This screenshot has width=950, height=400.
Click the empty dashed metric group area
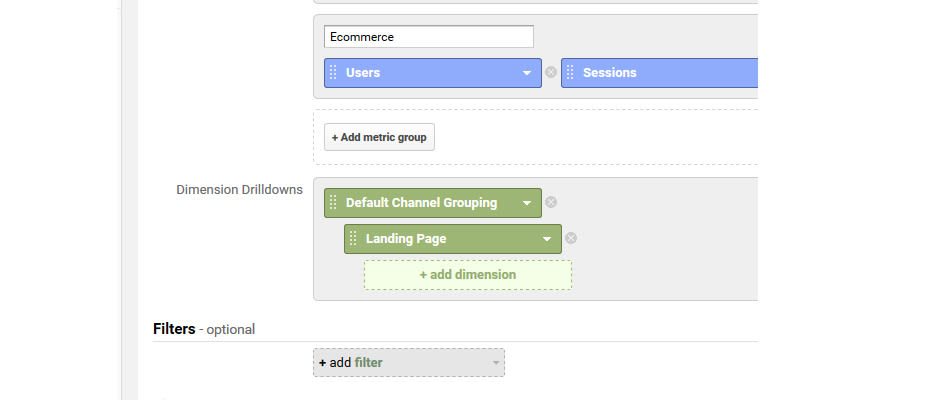tap(536, 137)
